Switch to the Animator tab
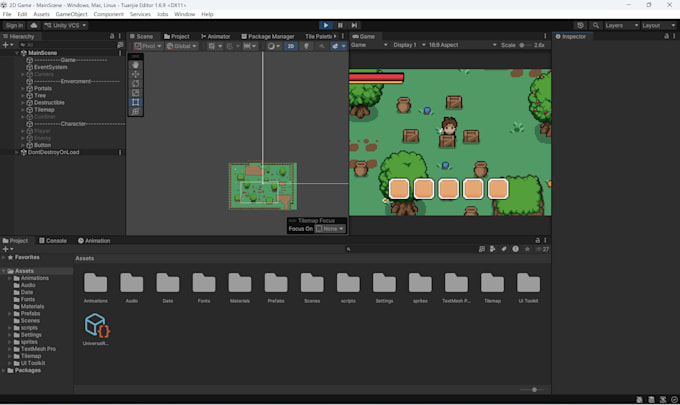This screenshot has height=405, width=680. 215,36
